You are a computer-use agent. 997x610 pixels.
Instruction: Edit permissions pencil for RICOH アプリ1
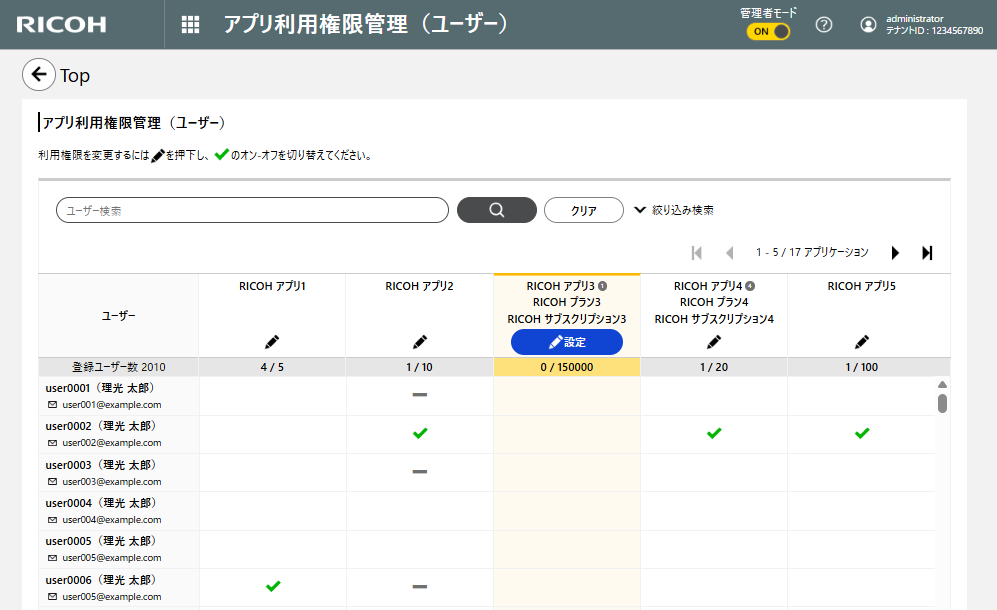point(272,342)
